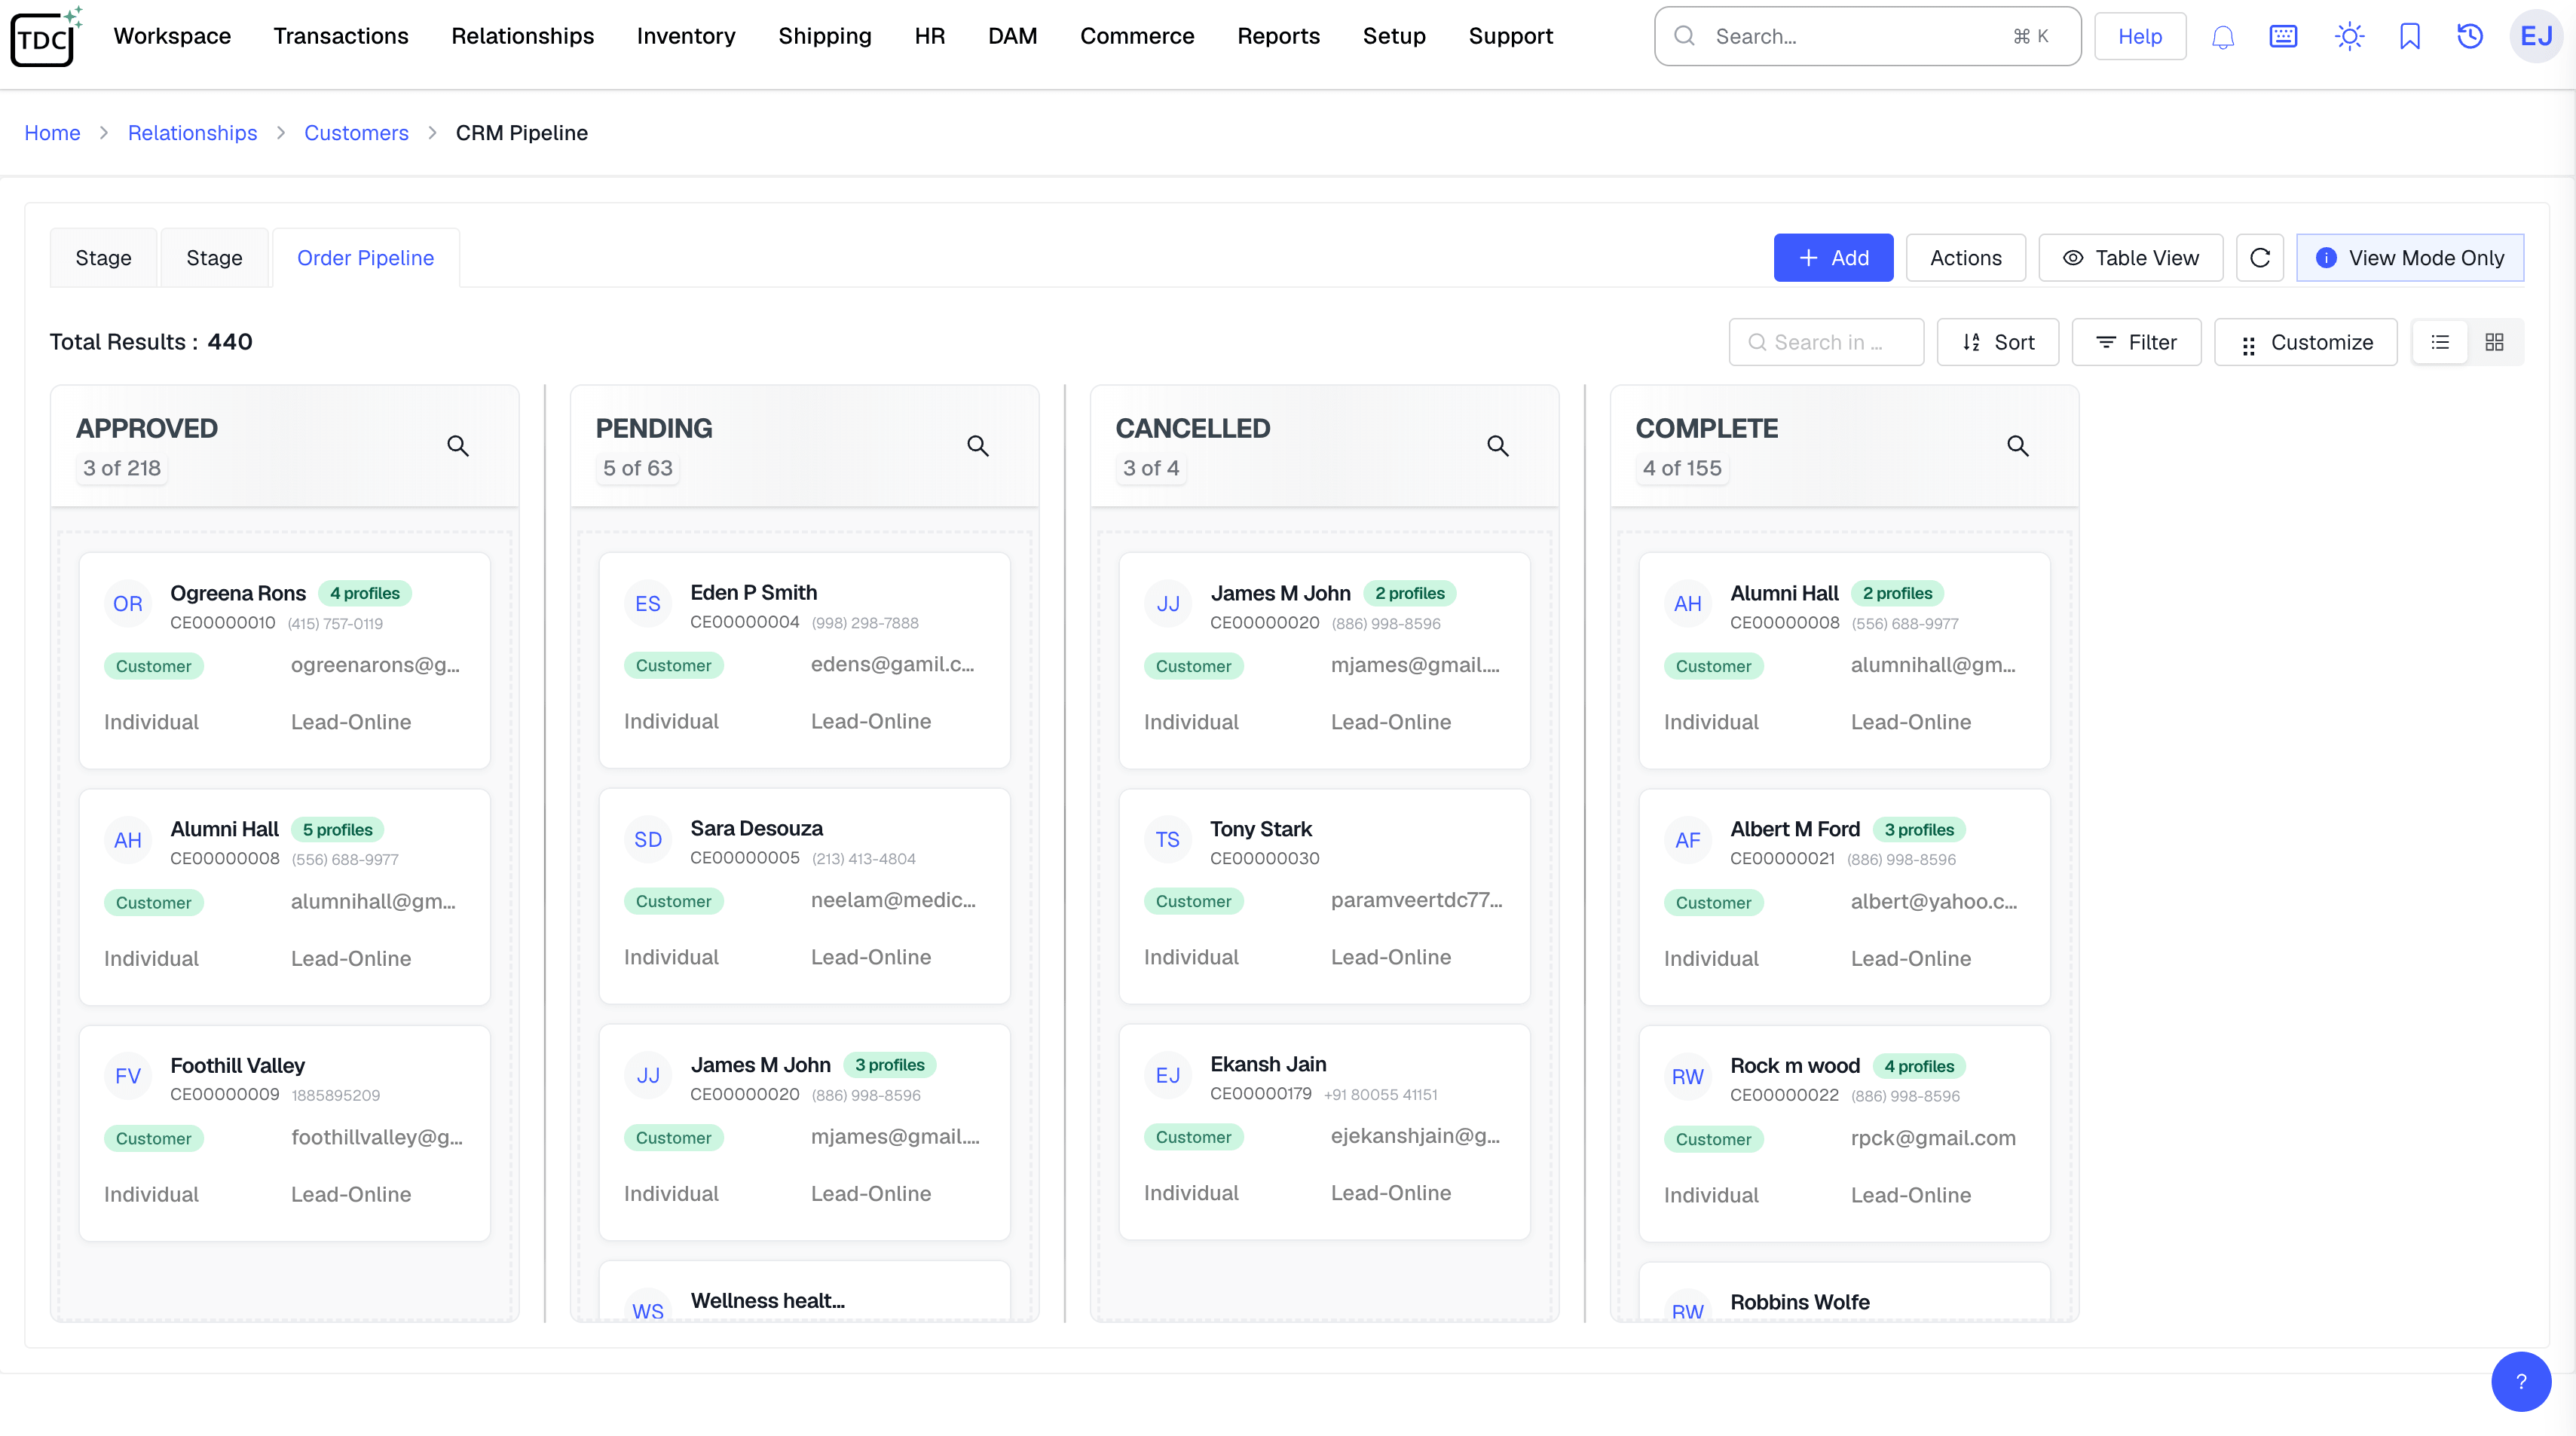The height and width of the screenshot is (1436, 2576).
Task: Select the first Stage tab
Action: coord(103,258)
